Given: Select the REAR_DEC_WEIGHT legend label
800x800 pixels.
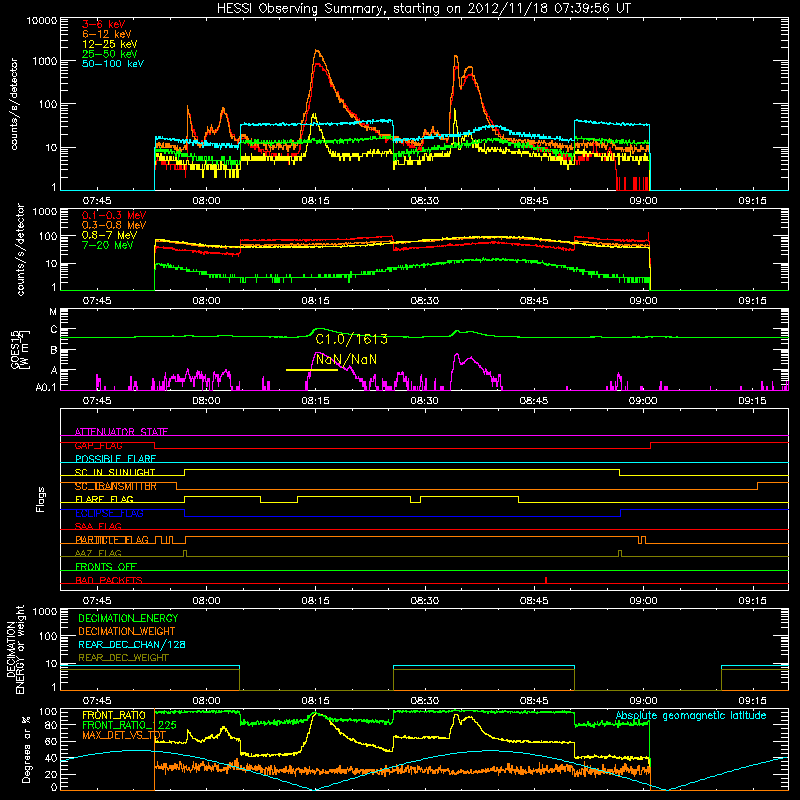Looking at the screenshot, I should pos(123,658).
